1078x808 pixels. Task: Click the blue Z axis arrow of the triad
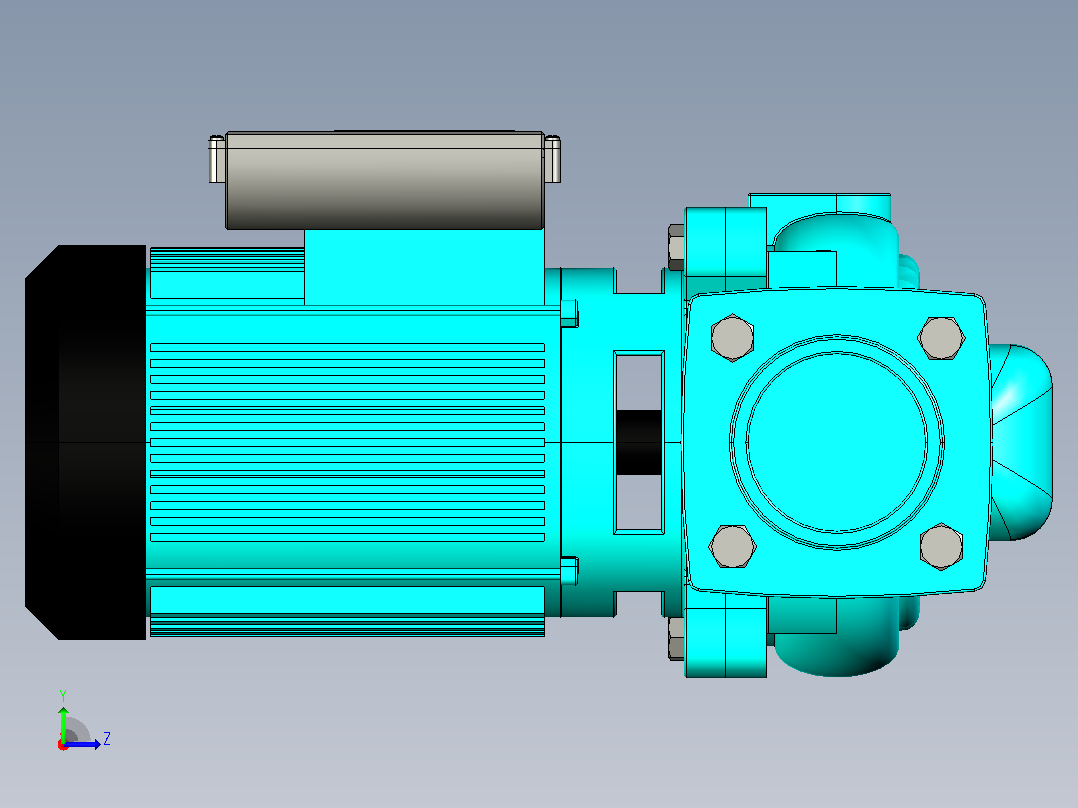(x=82, y=744)
